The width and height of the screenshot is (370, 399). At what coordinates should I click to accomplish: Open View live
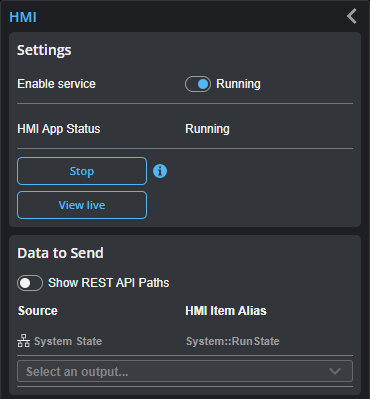pyautogui.click(x=82, y=205)
